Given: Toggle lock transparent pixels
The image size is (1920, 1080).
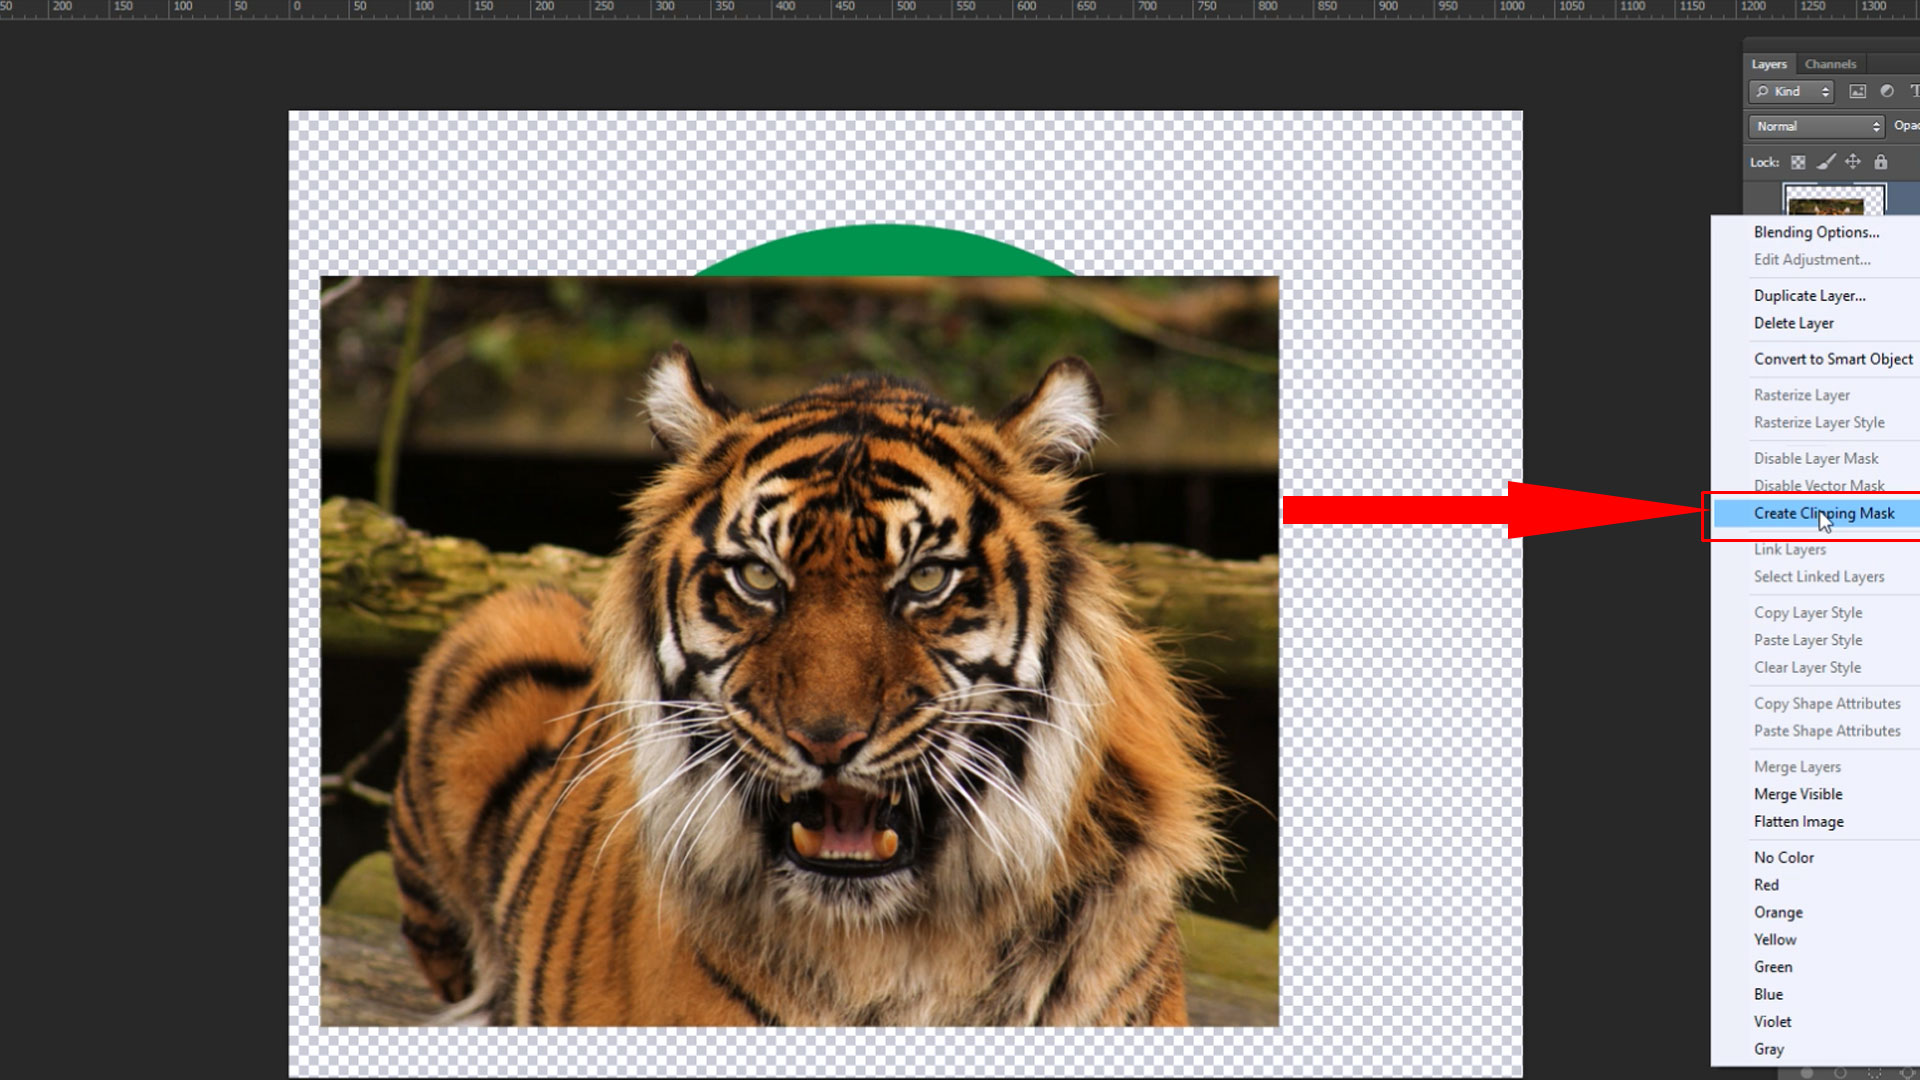Looking at the screenshot, I should [1798, 162].
